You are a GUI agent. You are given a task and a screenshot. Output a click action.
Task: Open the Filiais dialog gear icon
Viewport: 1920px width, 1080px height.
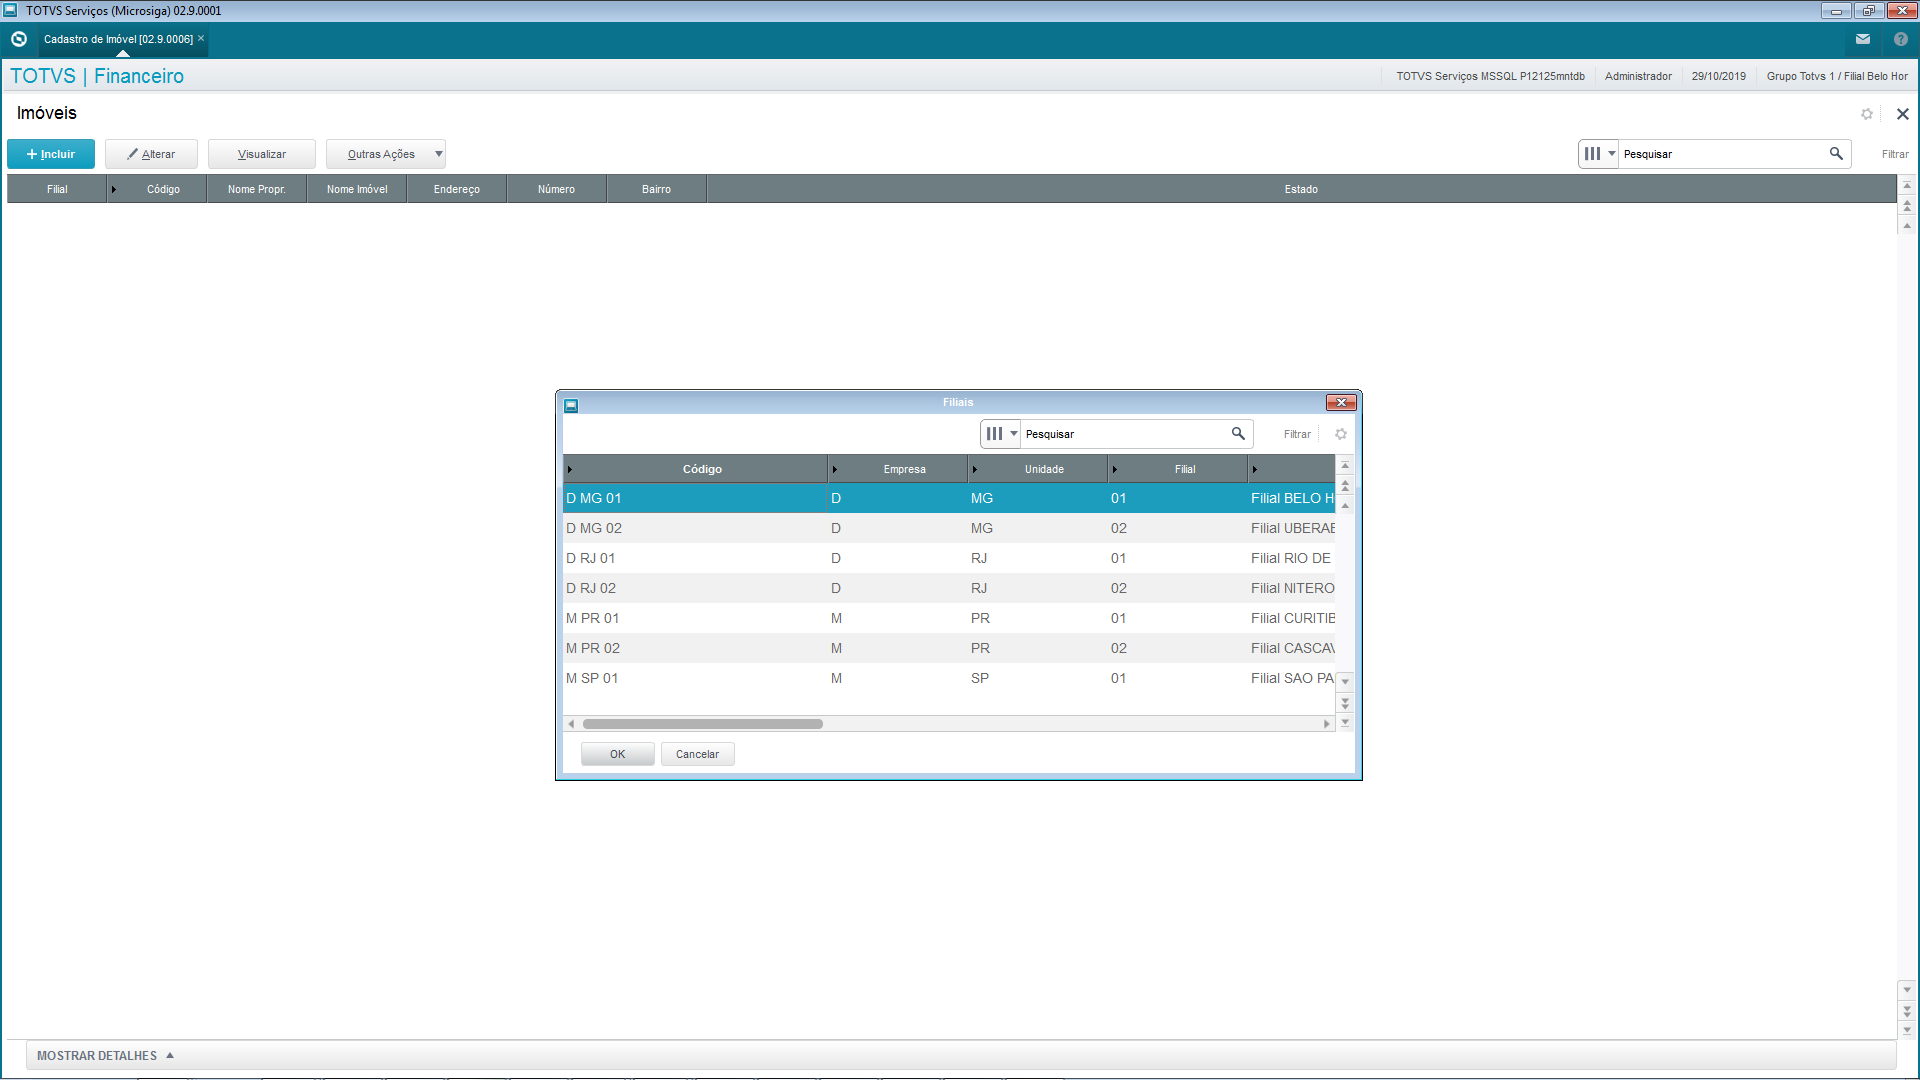(x=1340, y=434)
